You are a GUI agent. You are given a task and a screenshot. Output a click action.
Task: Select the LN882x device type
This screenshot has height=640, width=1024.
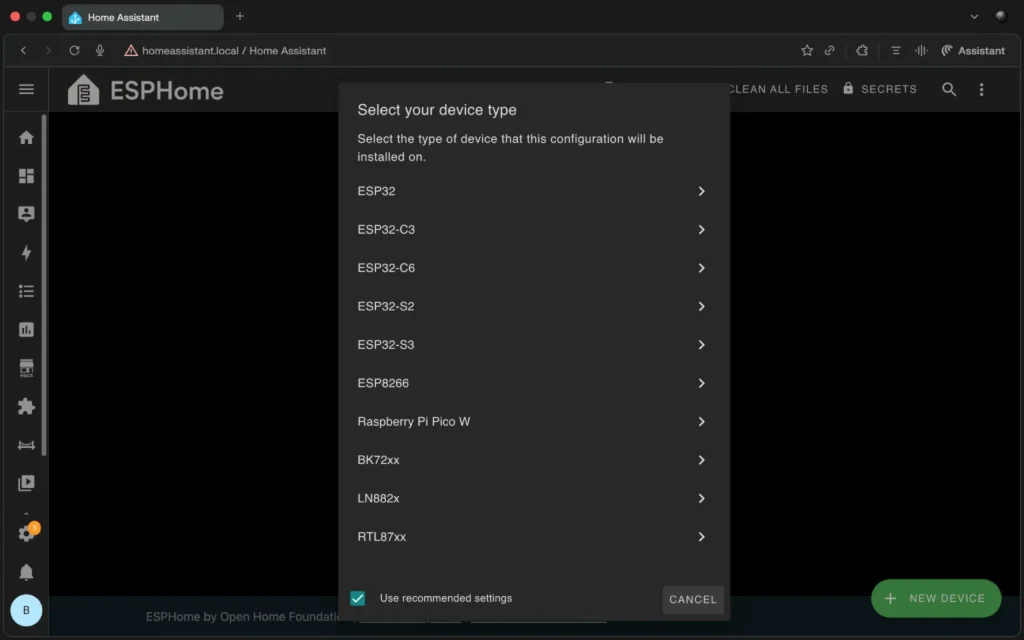(534, 498)
